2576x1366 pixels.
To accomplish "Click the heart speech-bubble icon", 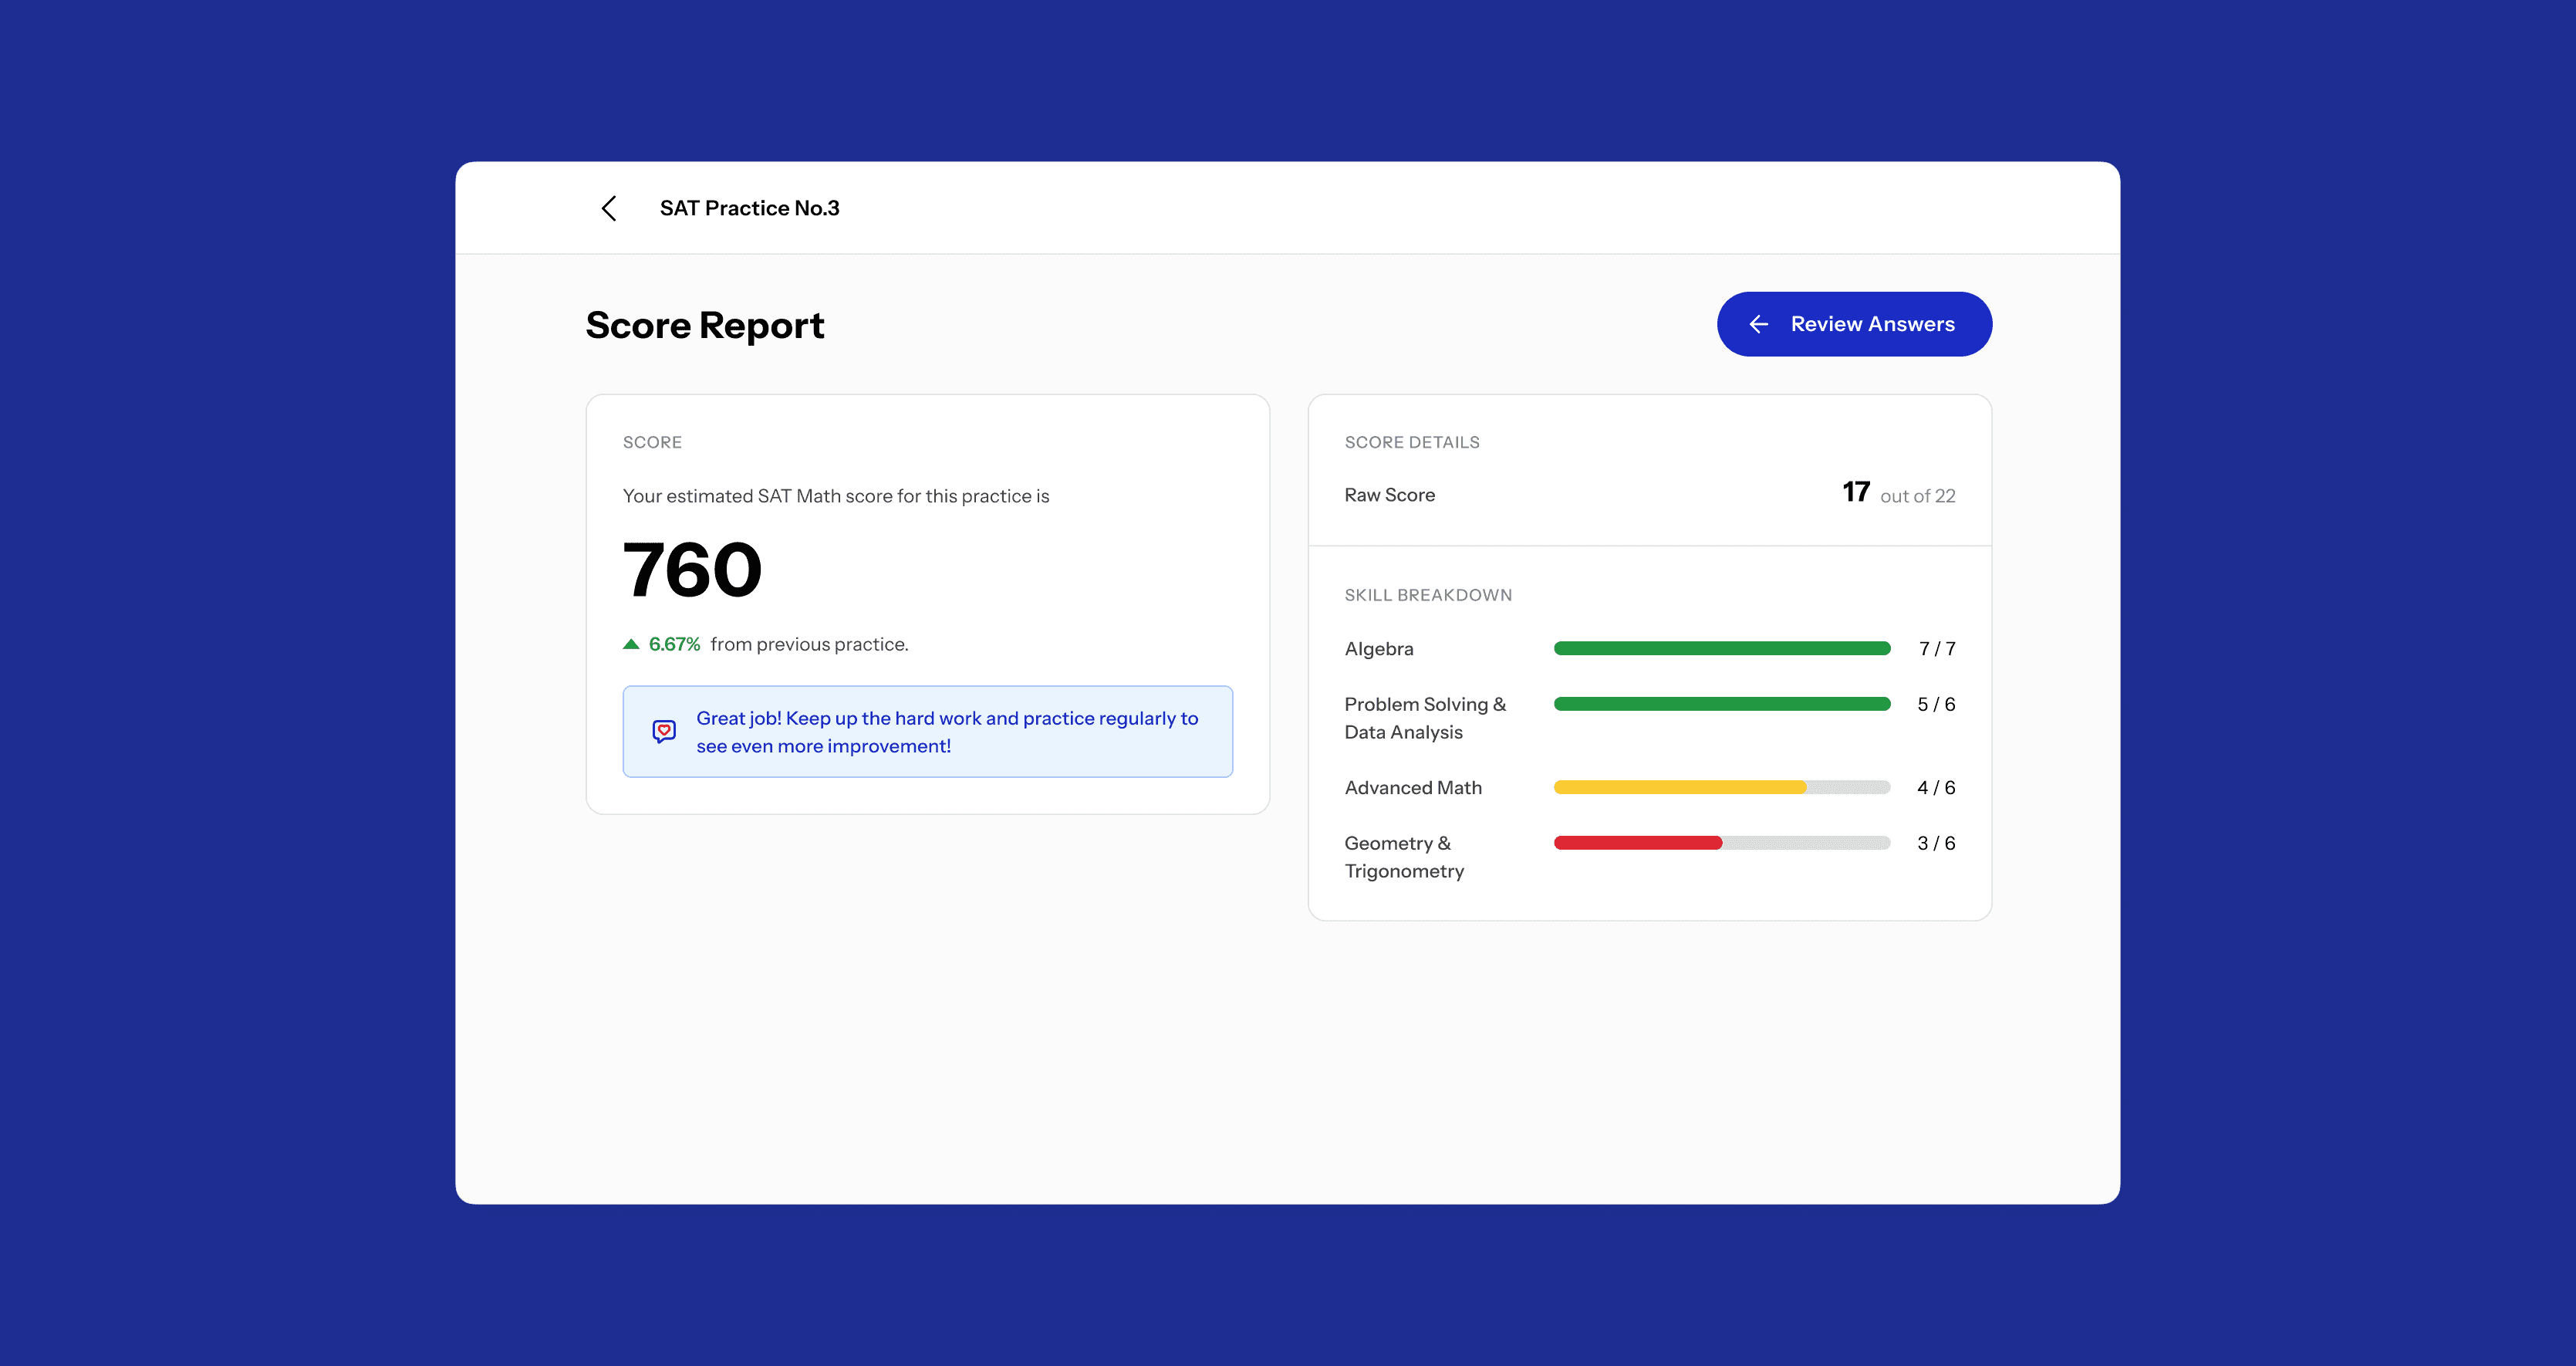I will click(664, 732).
